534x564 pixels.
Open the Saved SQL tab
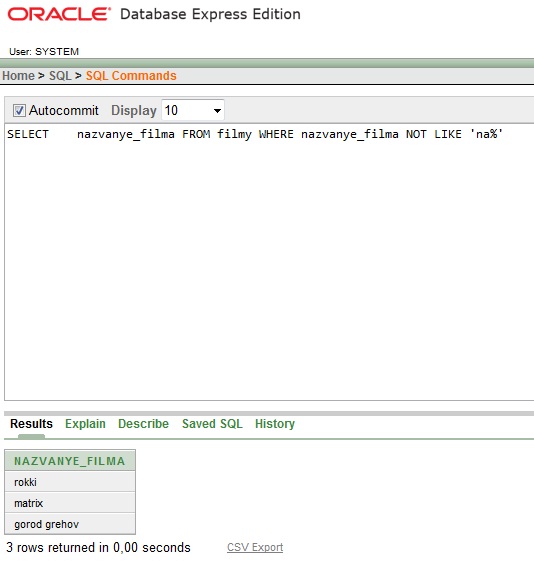(x=212, y=424)
